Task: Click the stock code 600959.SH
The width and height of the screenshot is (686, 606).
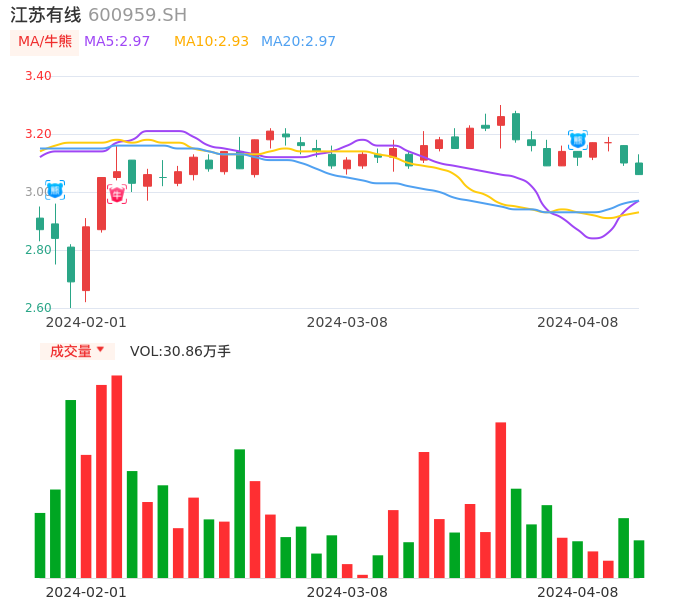Action: tap(137, 15)
